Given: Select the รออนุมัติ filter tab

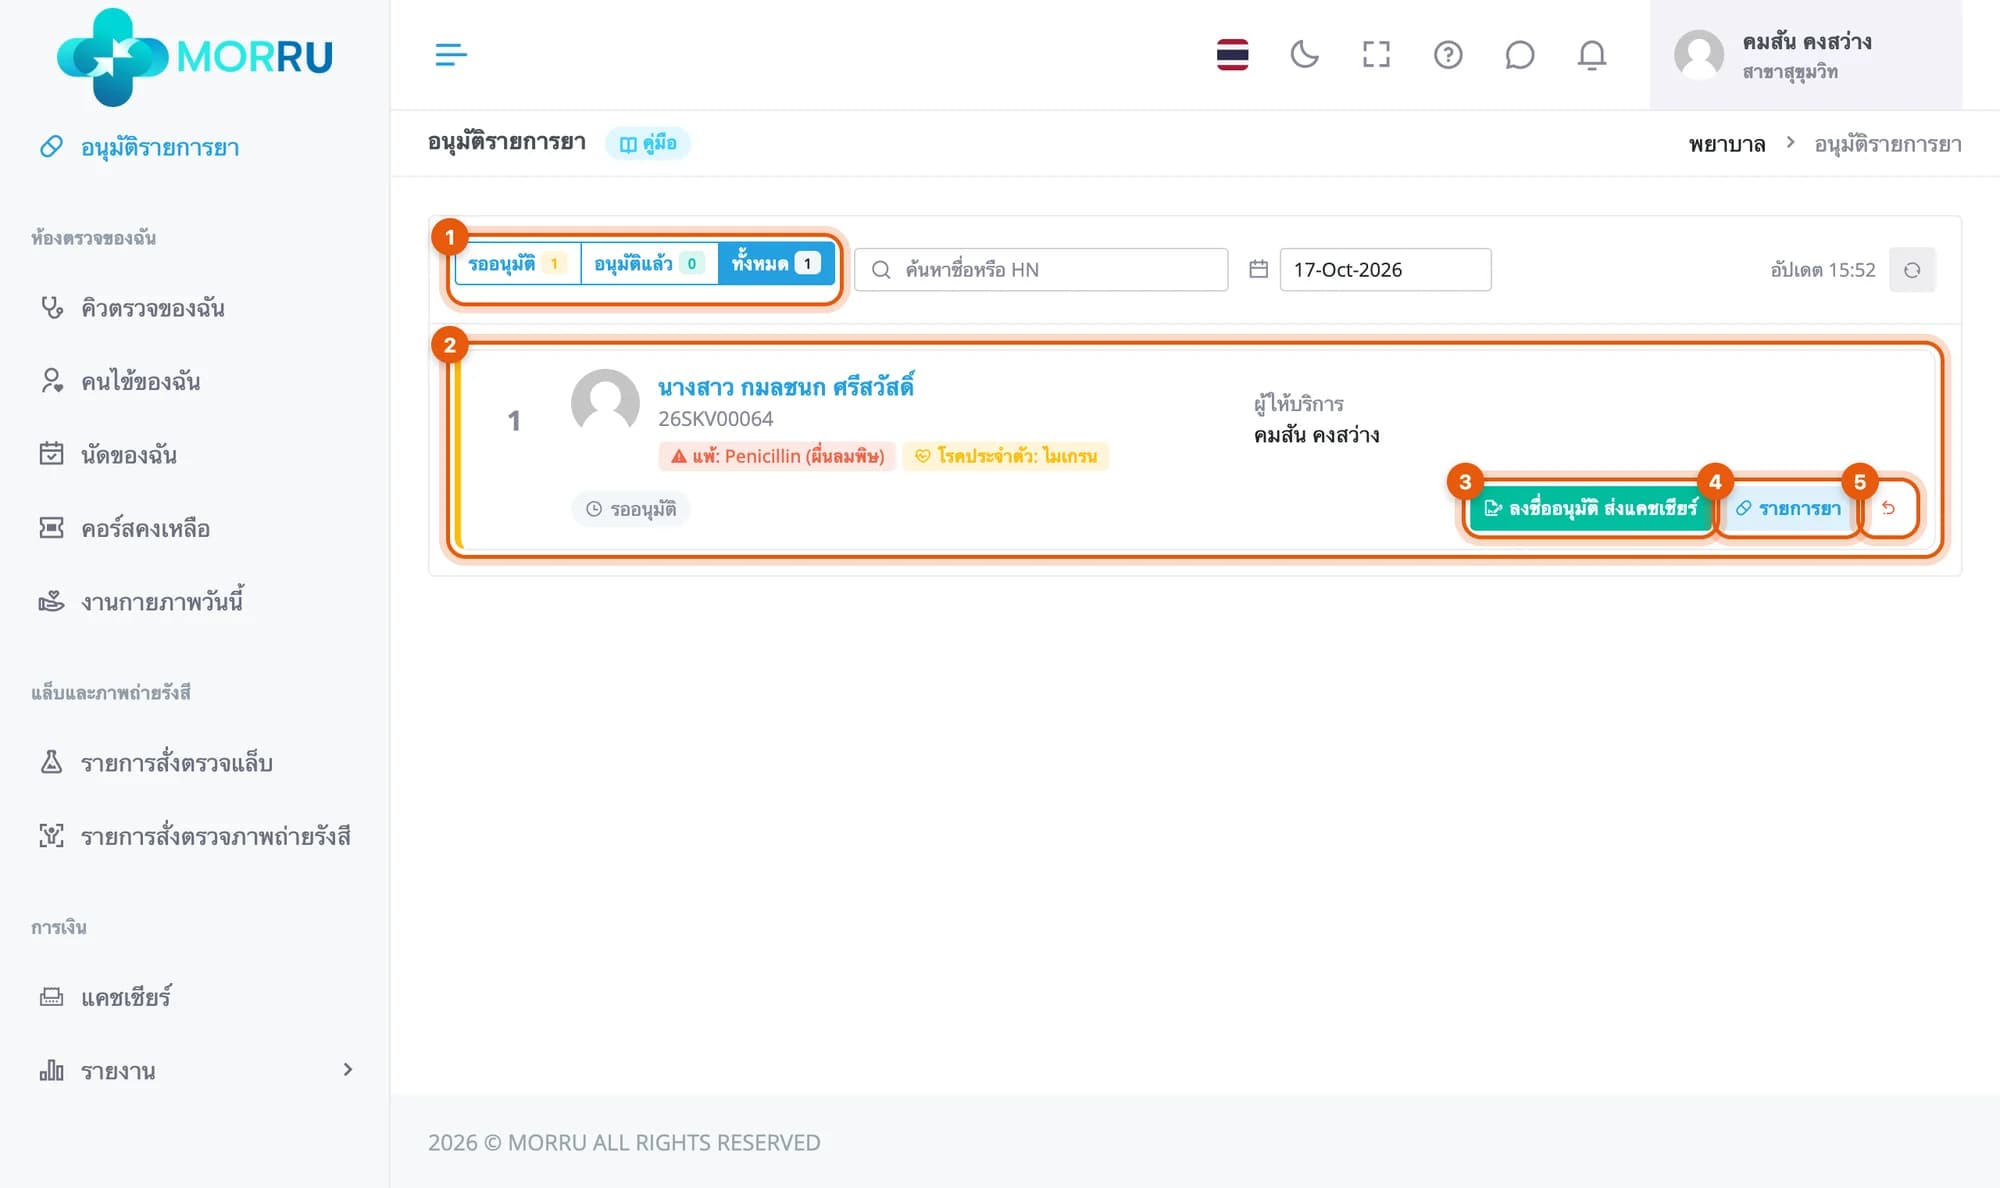Looking at the screenshot, I should coord(517,264).
